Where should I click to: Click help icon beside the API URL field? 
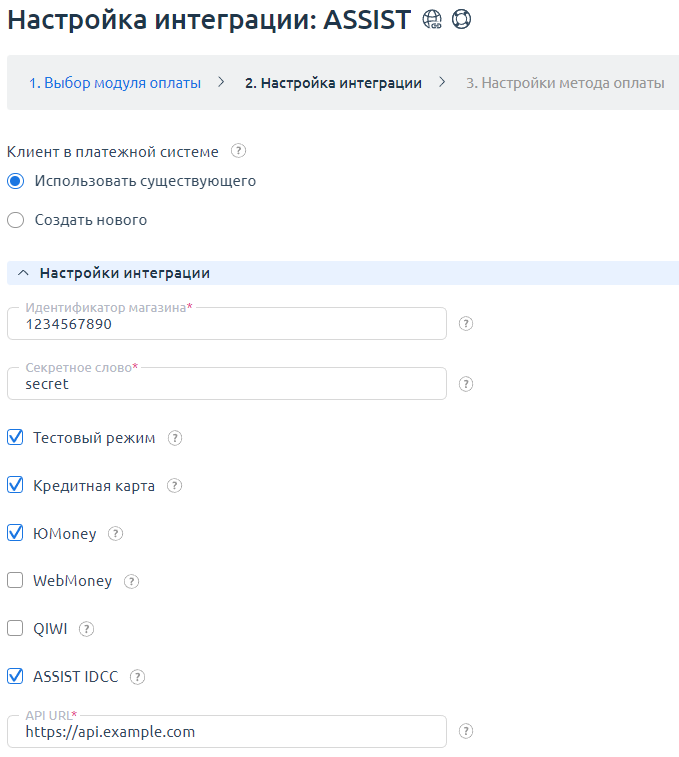465,732
